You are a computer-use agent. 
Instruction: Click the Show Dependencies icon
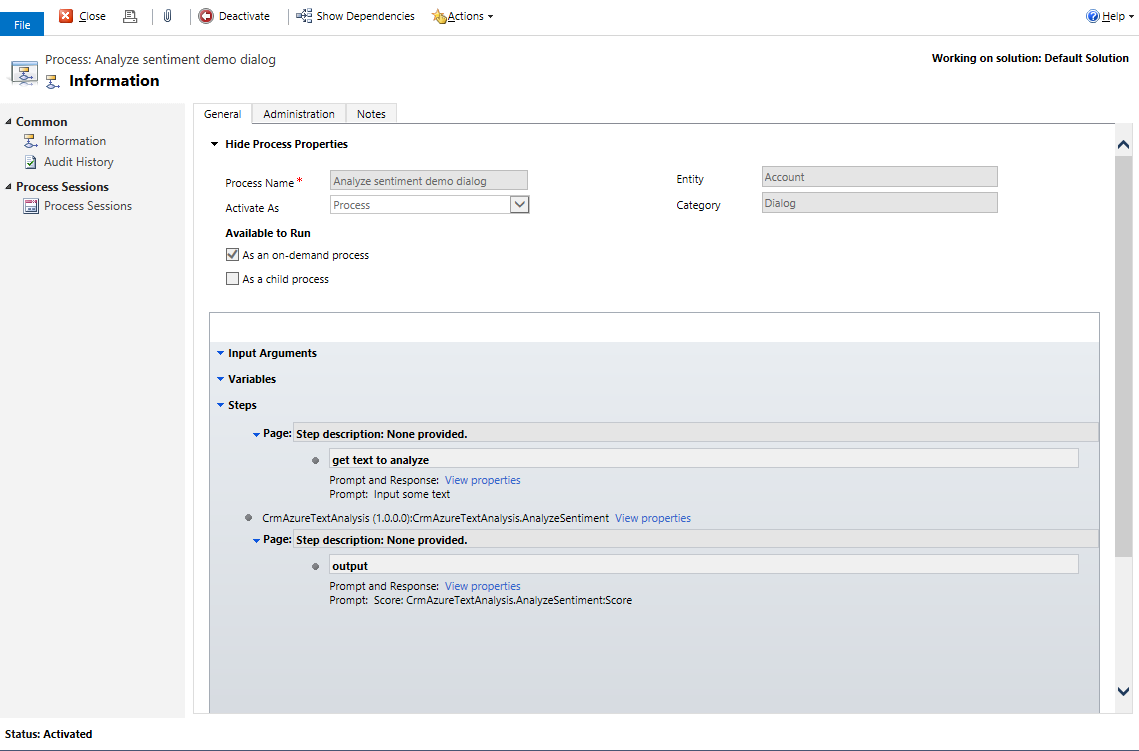[304, 16]
